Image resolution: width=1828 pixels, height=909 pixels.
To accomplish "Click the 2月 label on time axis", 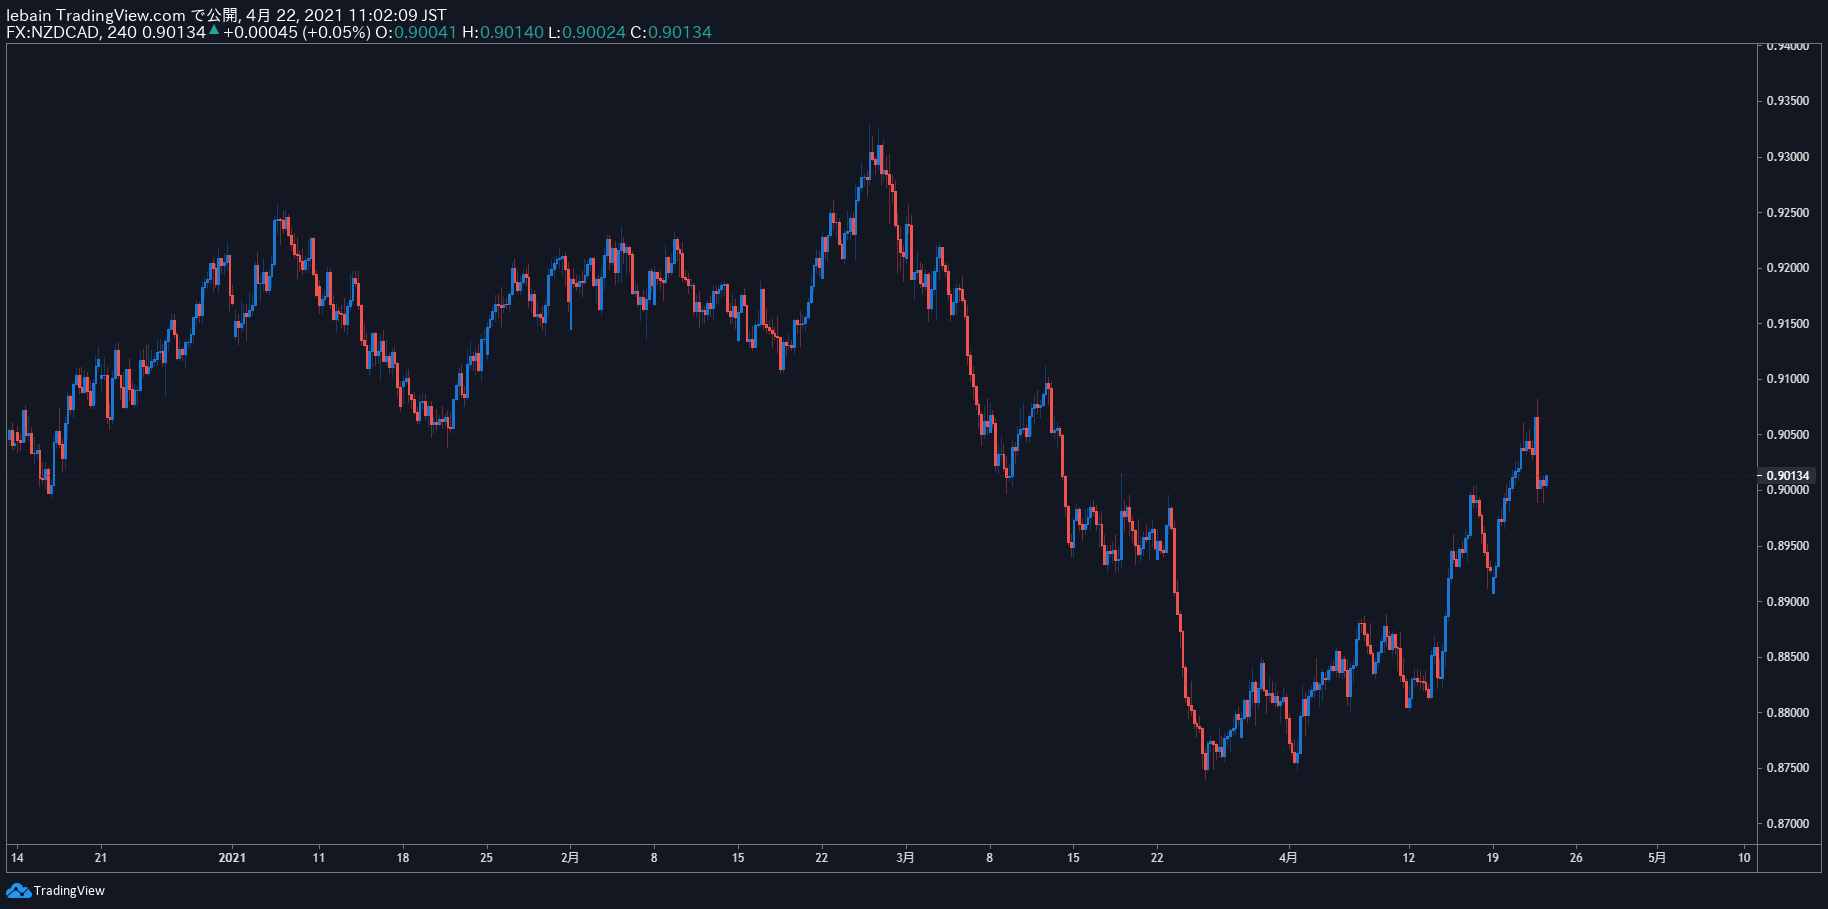I will tap(570, 857).
